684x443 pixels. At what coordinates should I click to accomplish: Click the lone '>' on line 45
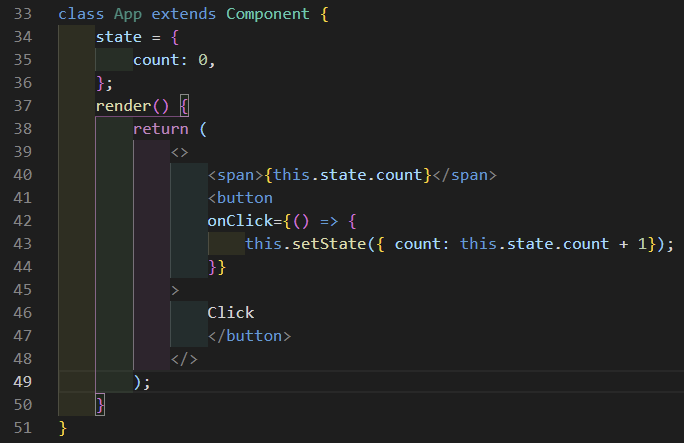pyautogui.click(x=175, y=290)
